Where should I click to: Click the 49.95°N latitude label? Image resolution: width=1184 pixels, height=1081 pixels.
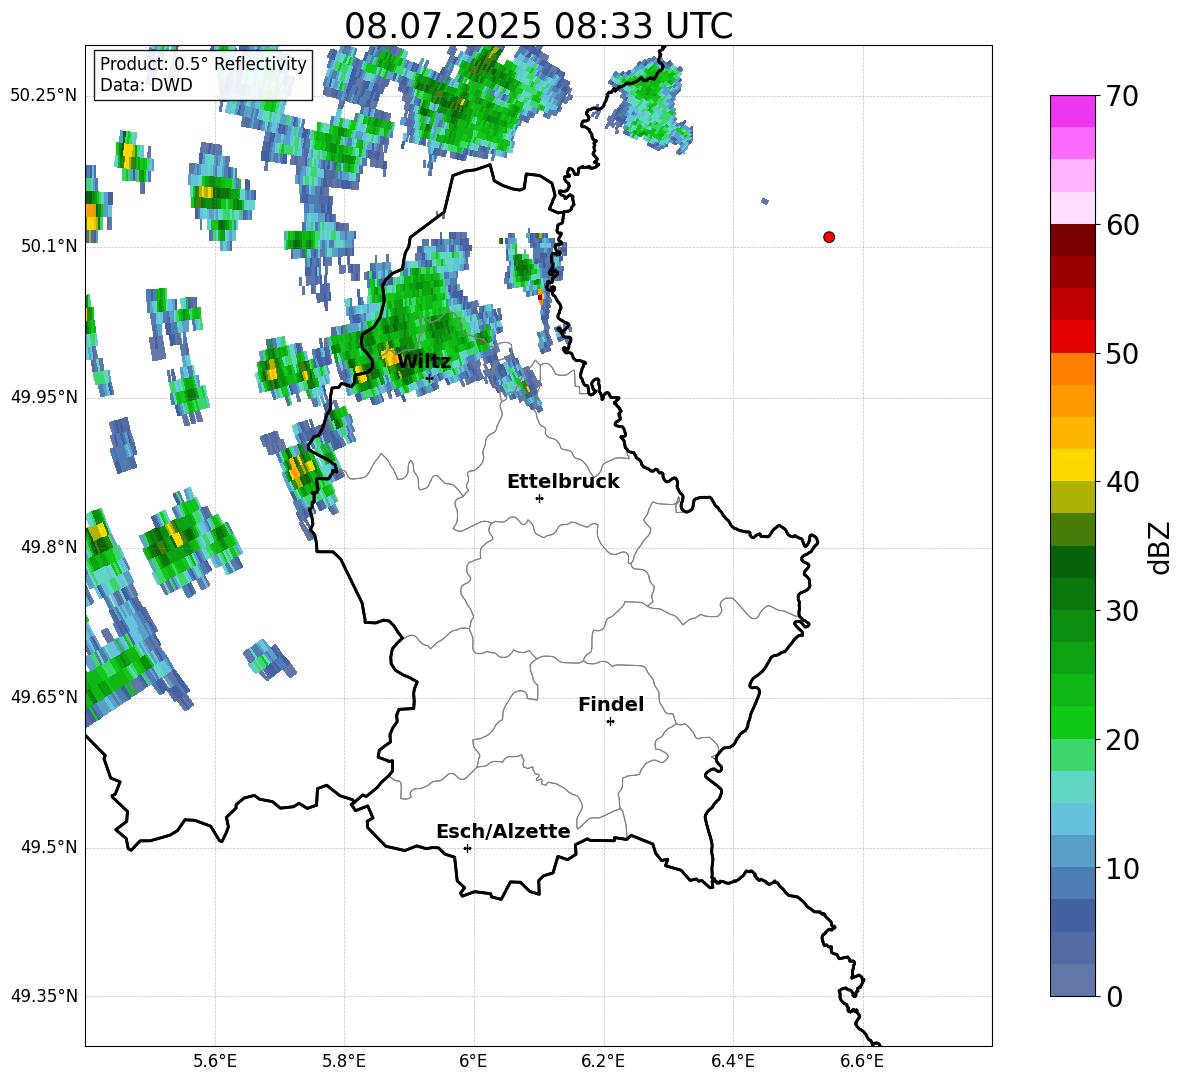click(x=44, y=396)
